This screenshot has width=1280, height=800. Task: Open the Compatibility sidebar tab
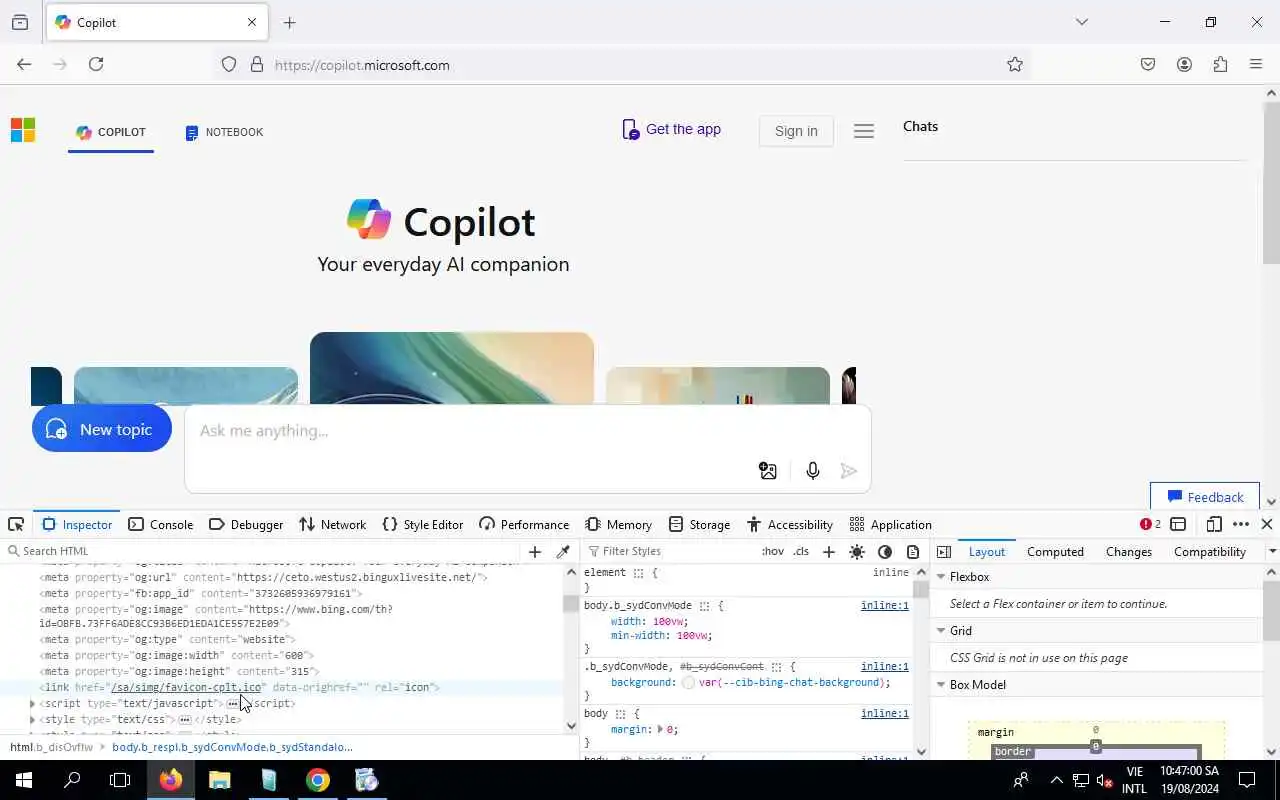tap(1209, 551)
